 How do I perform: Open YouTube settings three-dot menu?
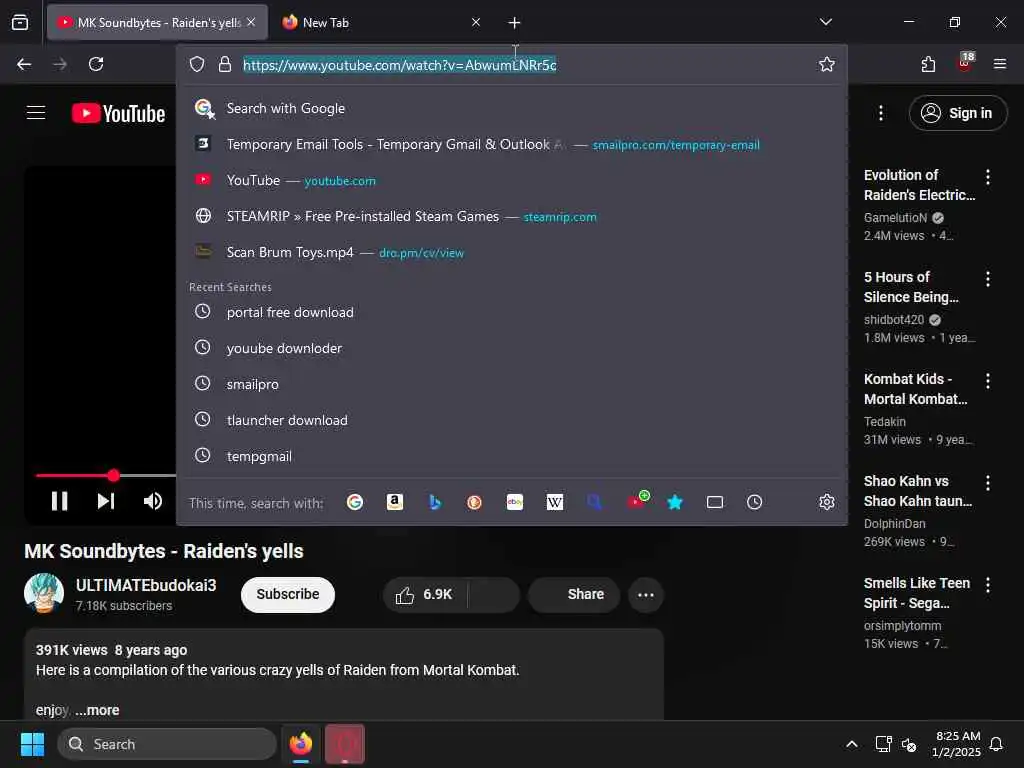click(x=880, y=113)
